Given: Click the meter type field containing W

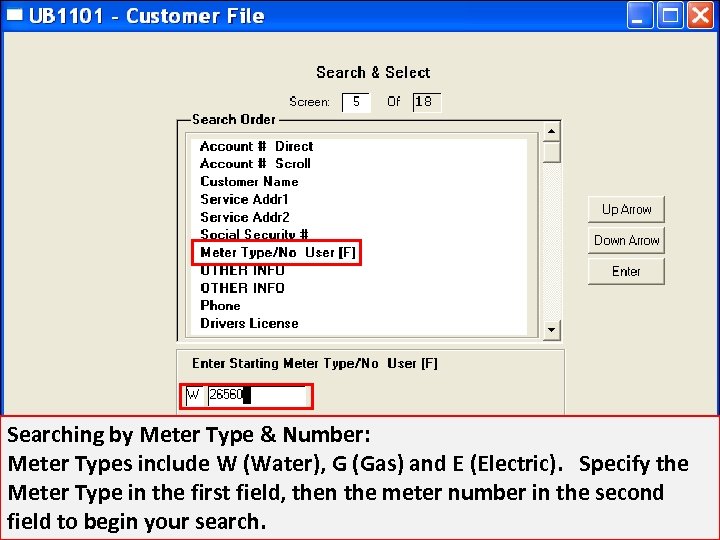Looking at the screenshot, I should click(194, 396).
